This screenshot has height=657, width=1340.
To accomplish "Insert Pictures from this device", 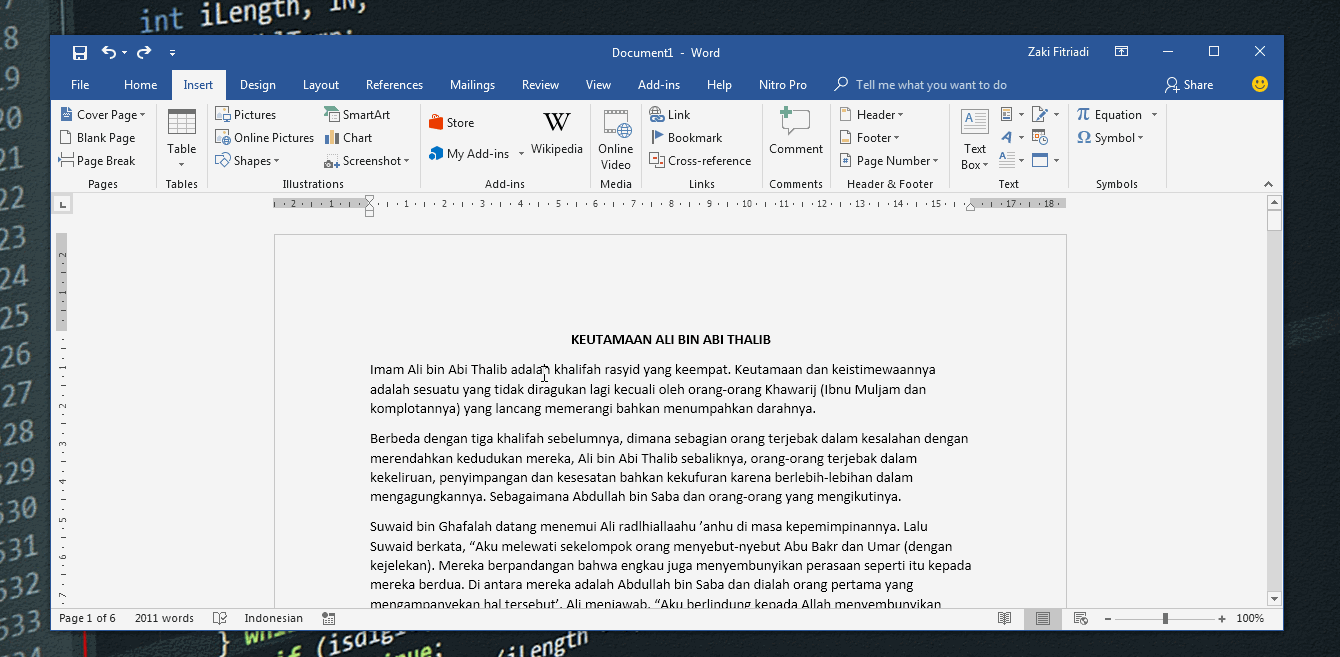I will 246,115.
